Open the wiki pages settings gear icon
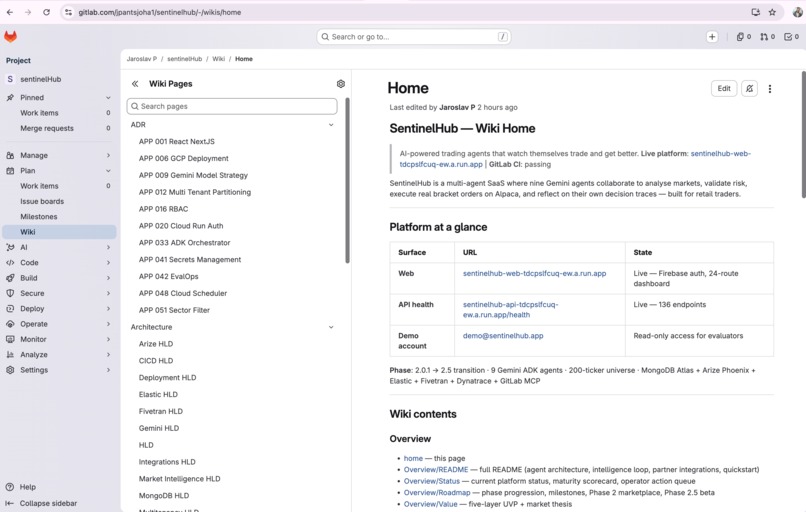Image resolution: width=806 pixels, height=512 pixels. (x=340, y=84)
